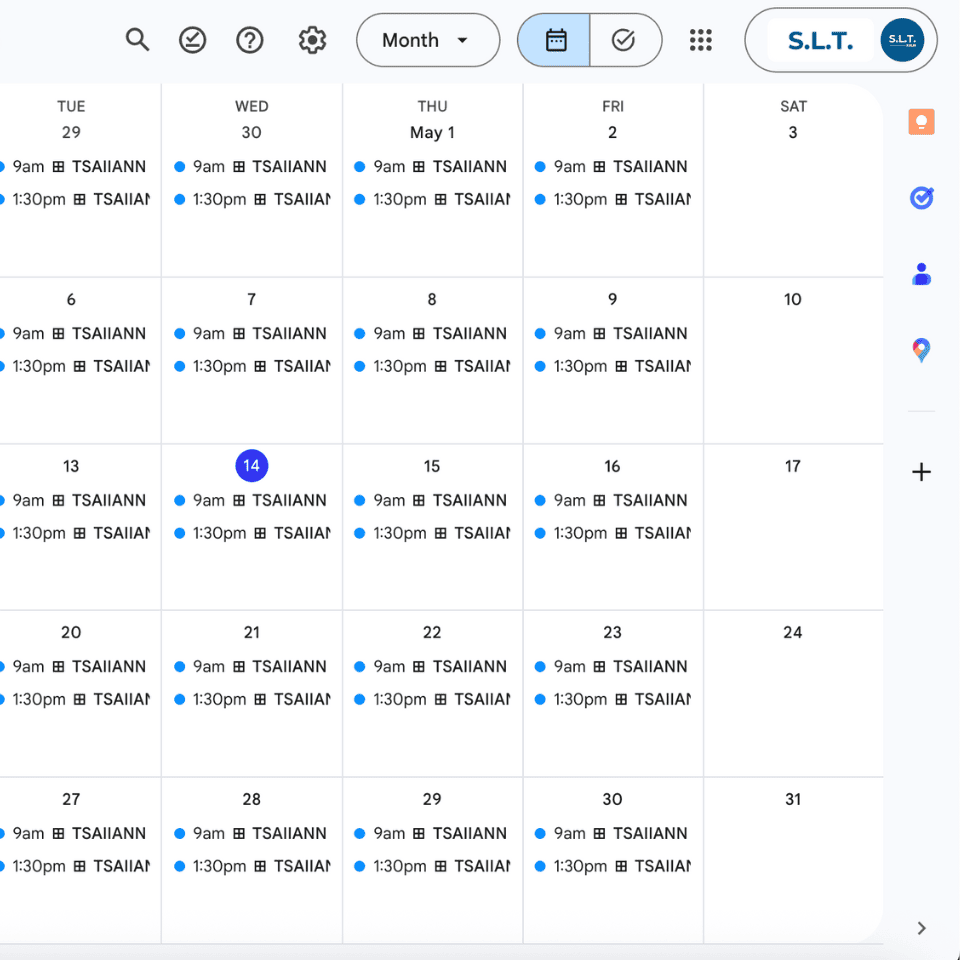This screenshot has height=960, width=960.
Task: Select today's date 14
Action: tap(252, 466)
